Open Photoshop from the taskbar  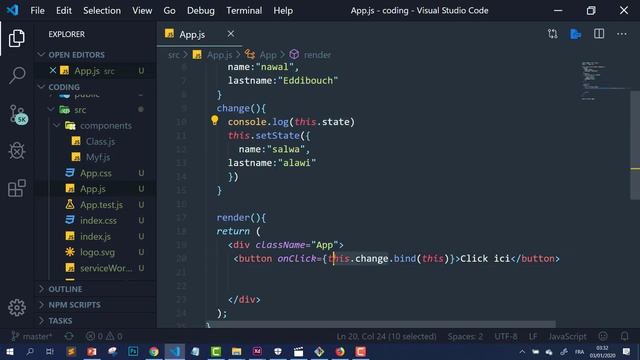[133, 351]
